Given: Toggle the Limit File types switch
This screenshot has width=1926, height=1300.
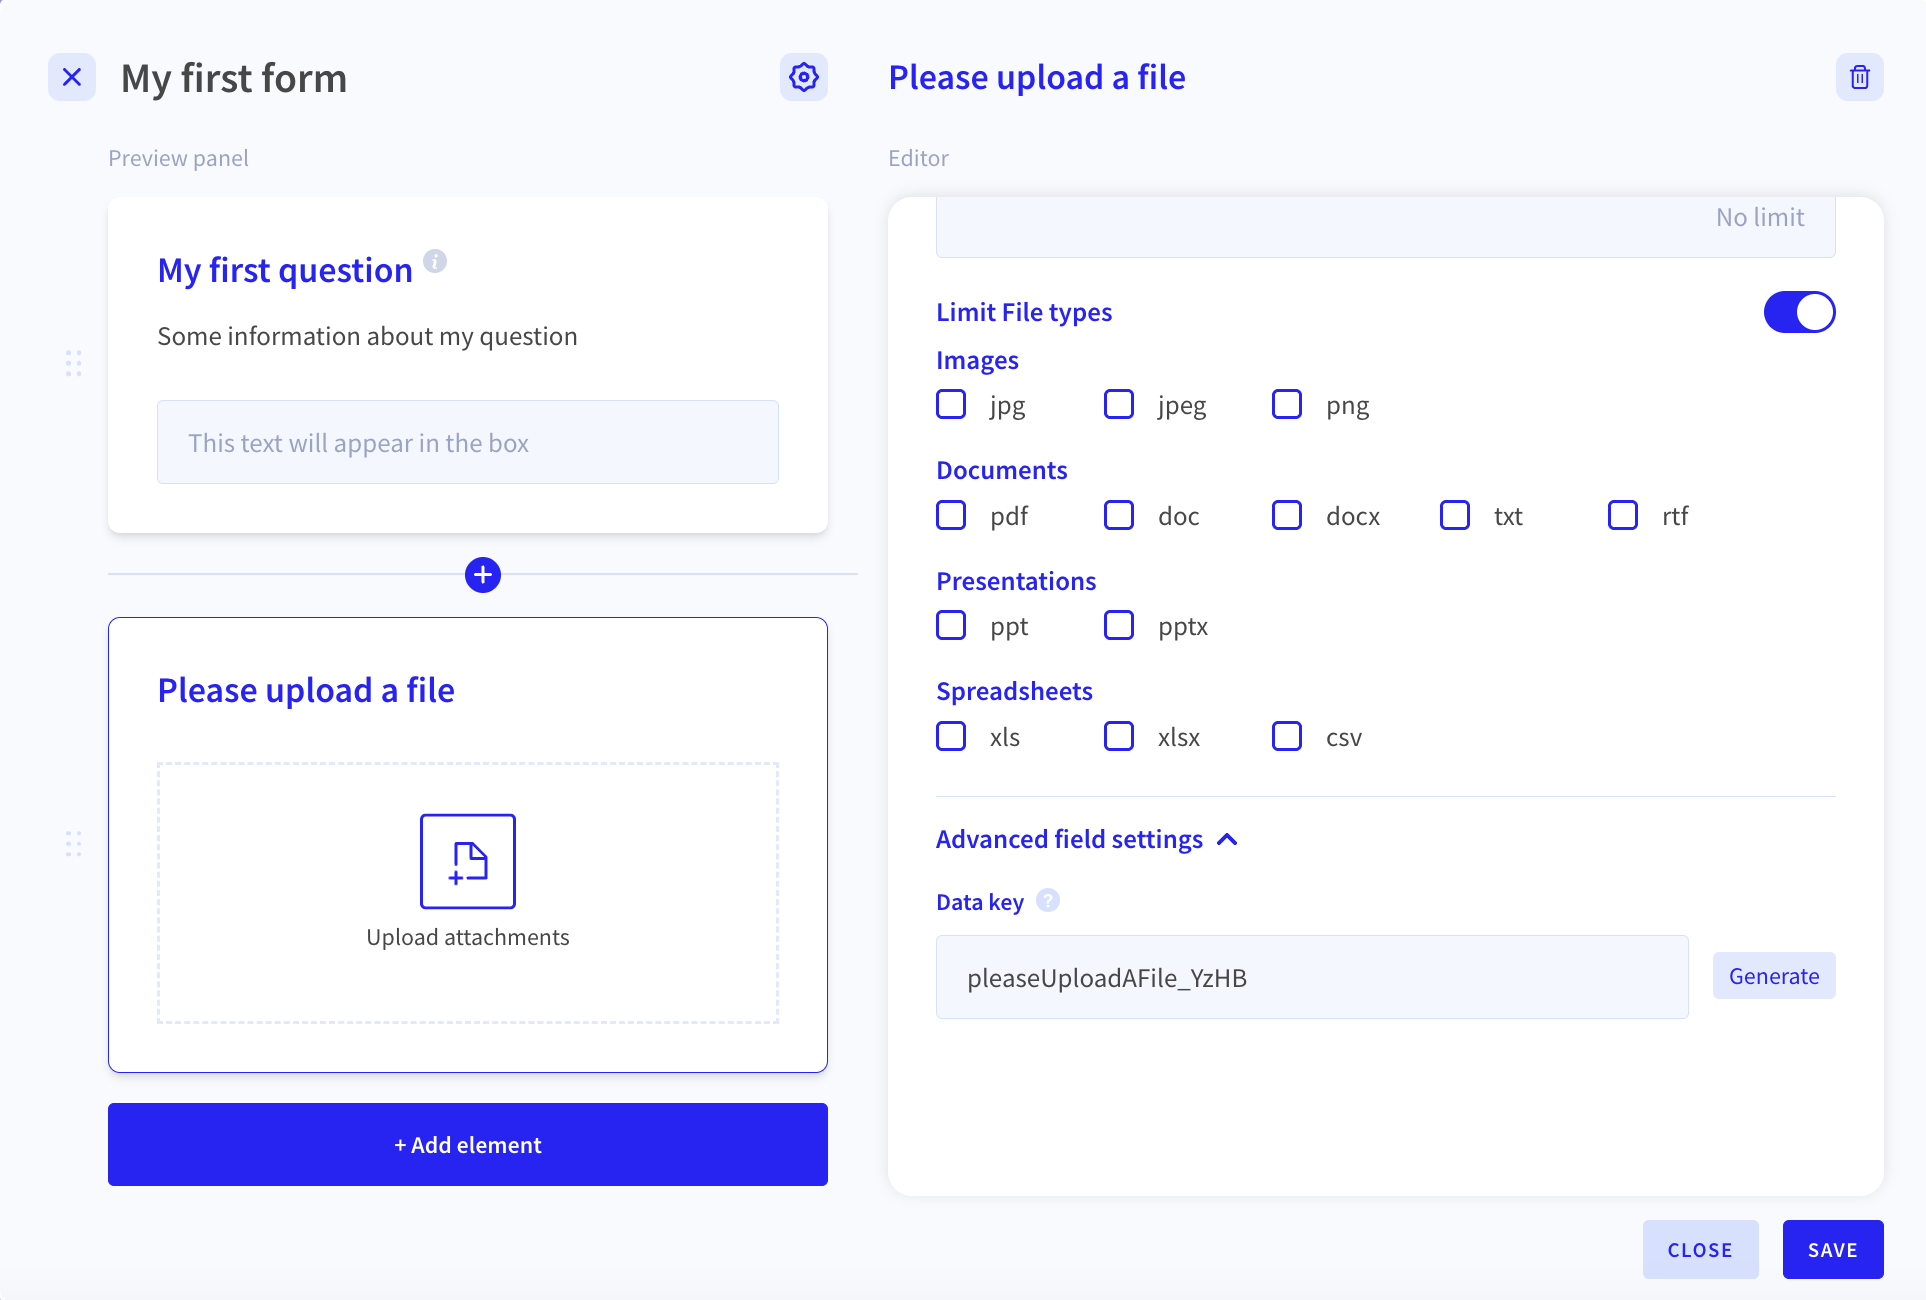Looking at the screenshot, I should click(1800, 312).
